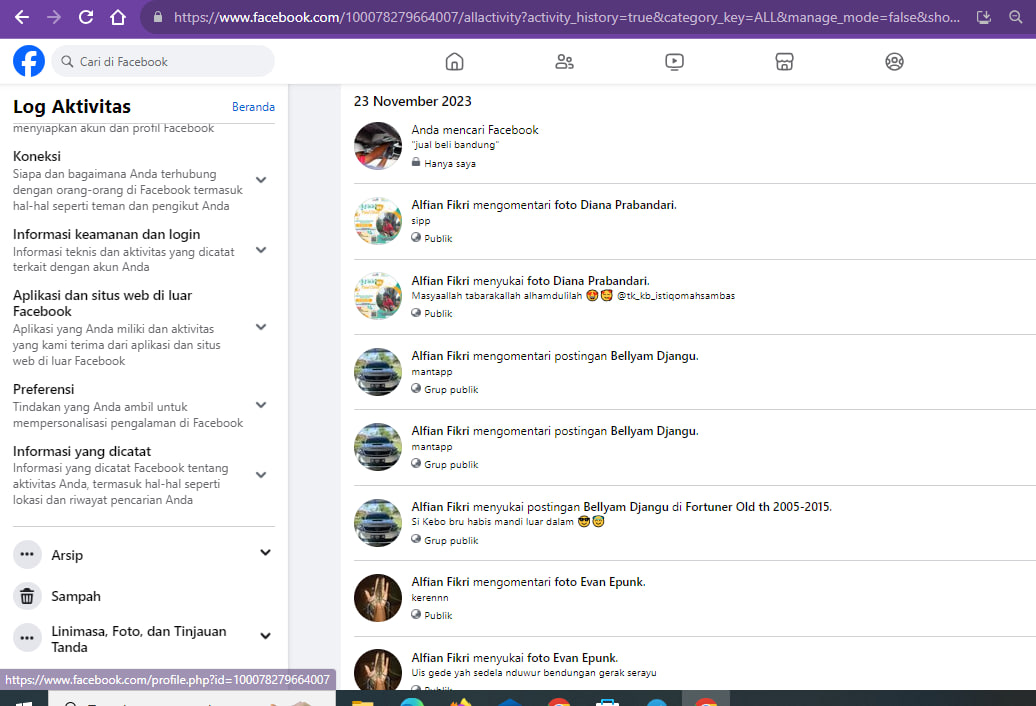Open the Watch video icon
This screenshot has width=1036, height=706.
pyautogui.click(x=674, y=61)
